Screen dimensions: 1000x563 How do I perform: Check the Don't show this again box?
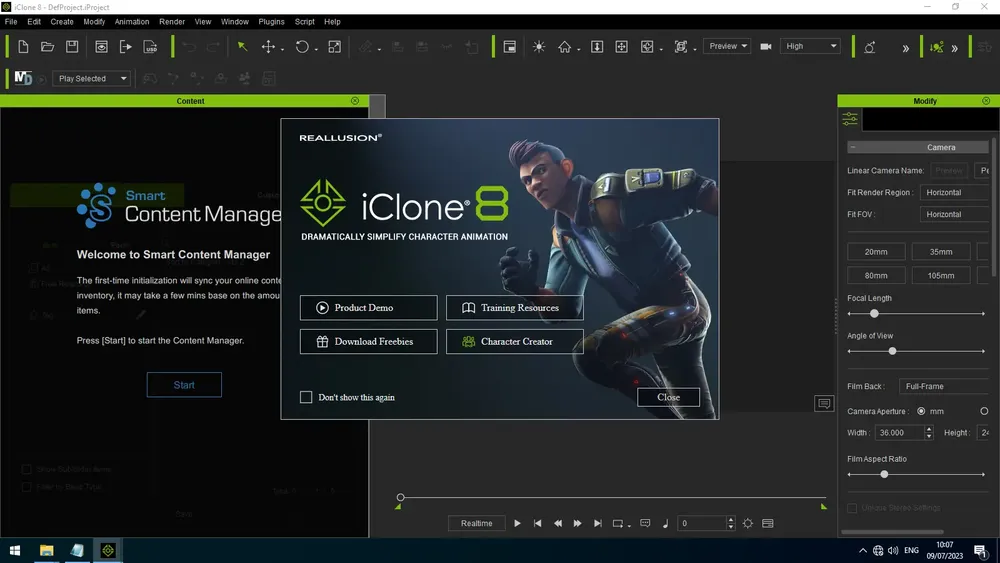(306, 397)
